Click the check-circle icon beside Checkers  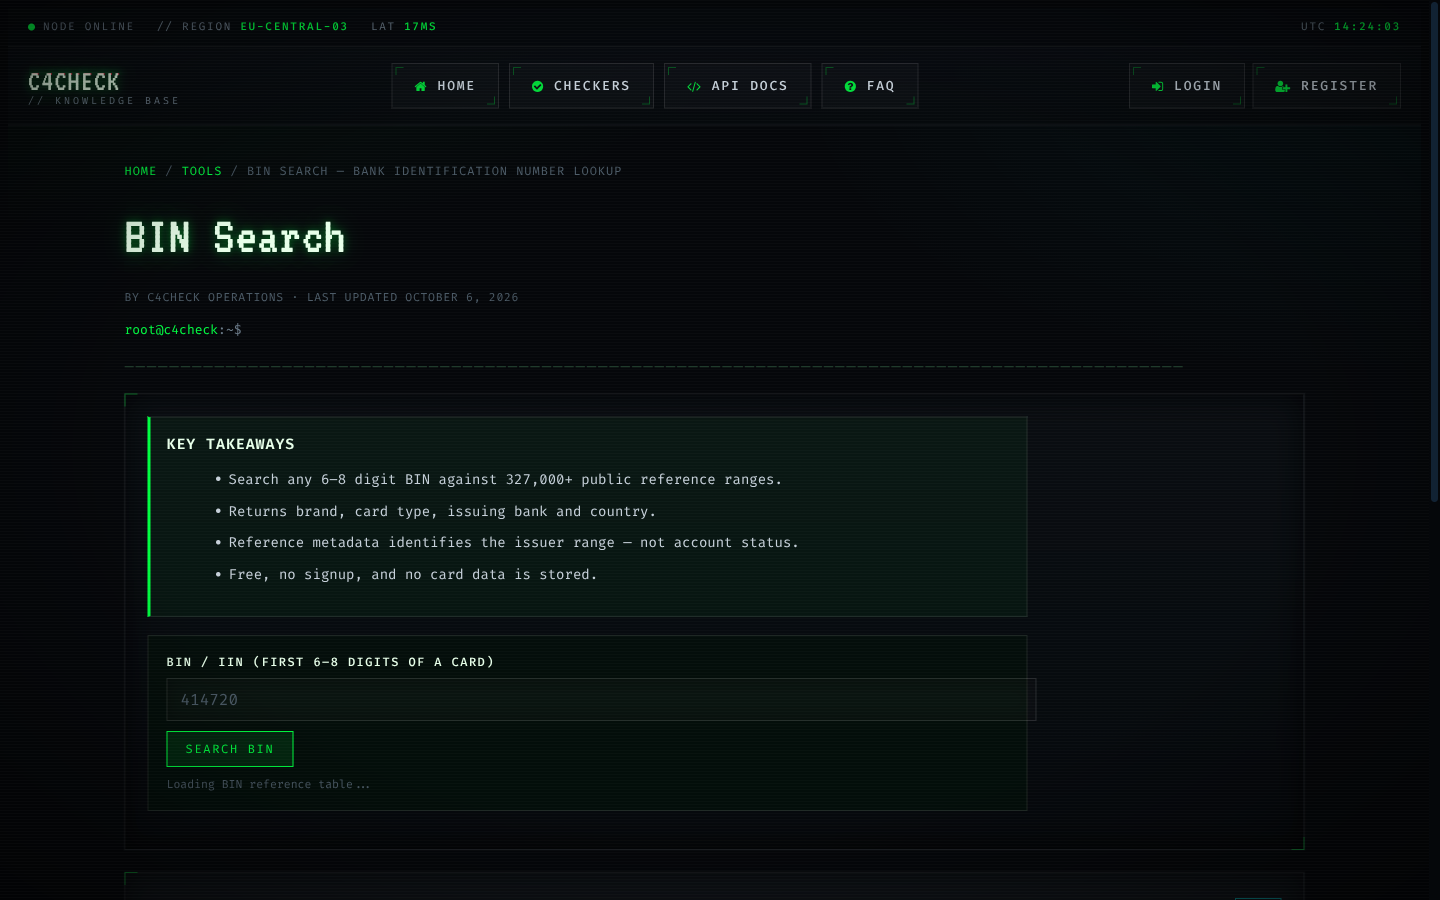click(x=538, y=87)
